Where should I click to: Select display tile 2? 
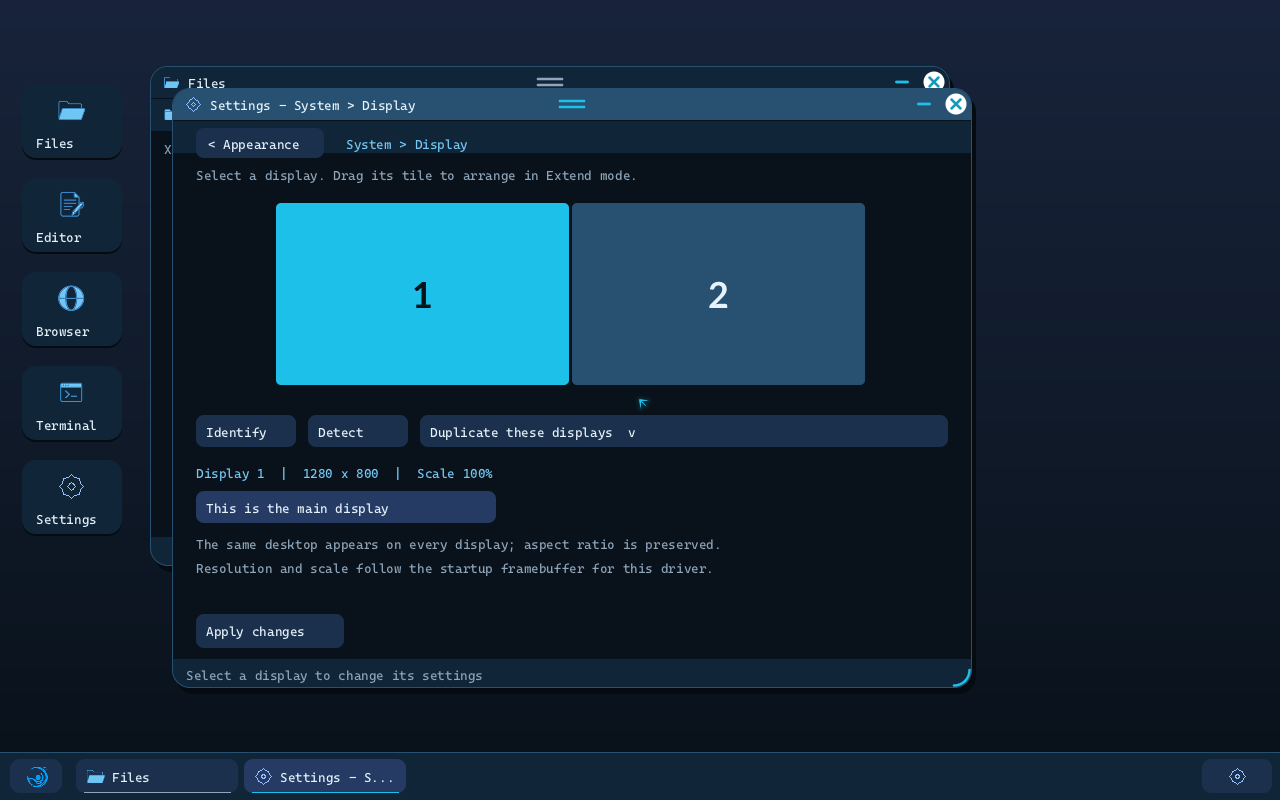718,294
